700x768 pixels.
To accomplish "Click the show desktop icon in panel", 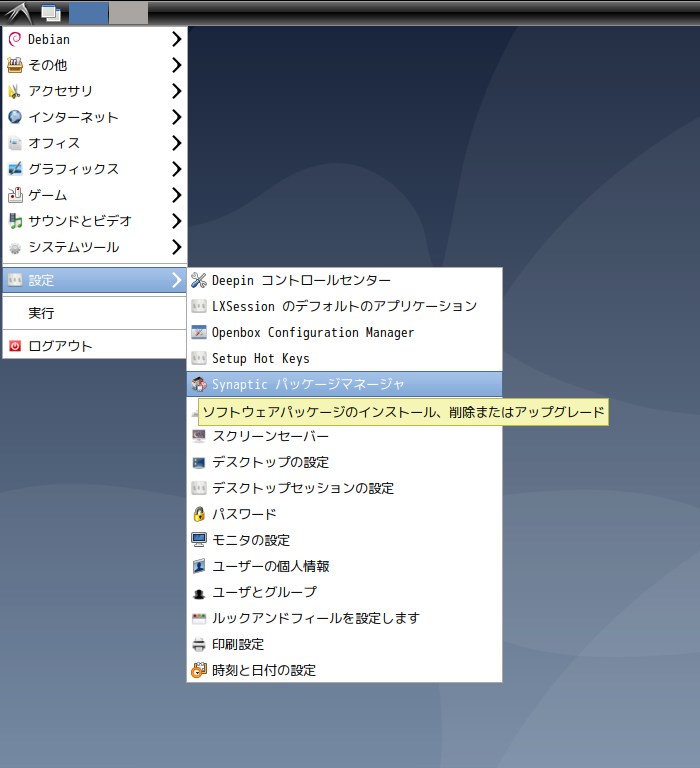I will (x=50, y=13).
